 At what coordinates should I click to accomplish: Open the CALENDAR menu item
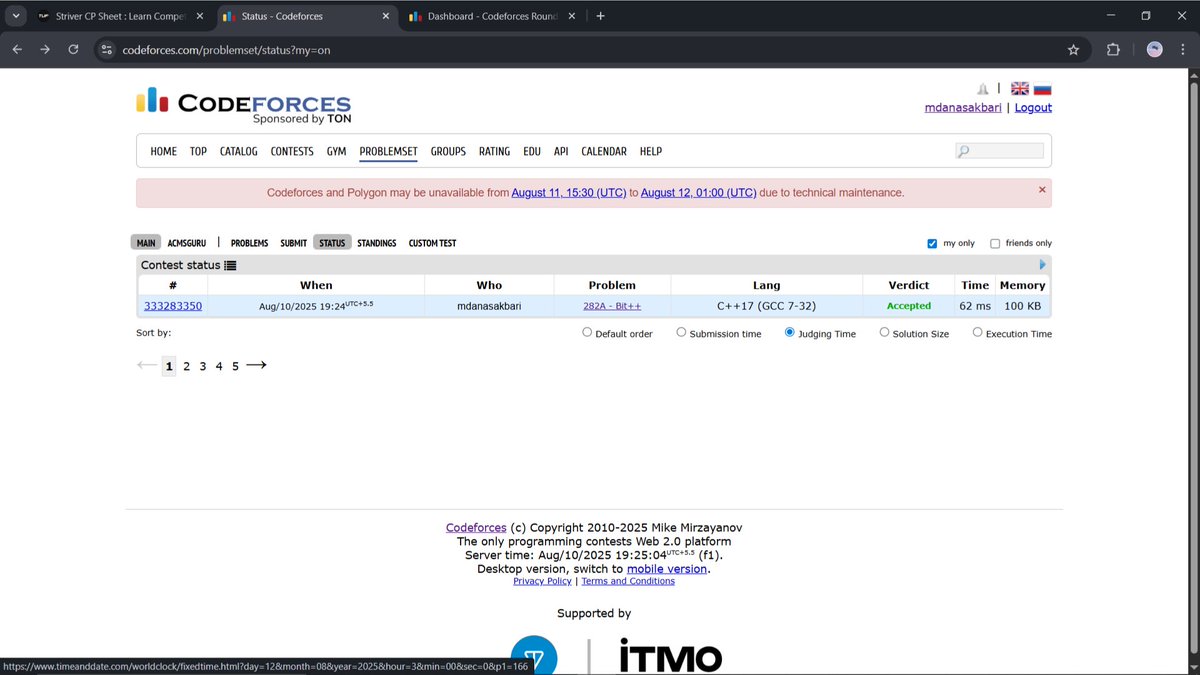(604, 151)
